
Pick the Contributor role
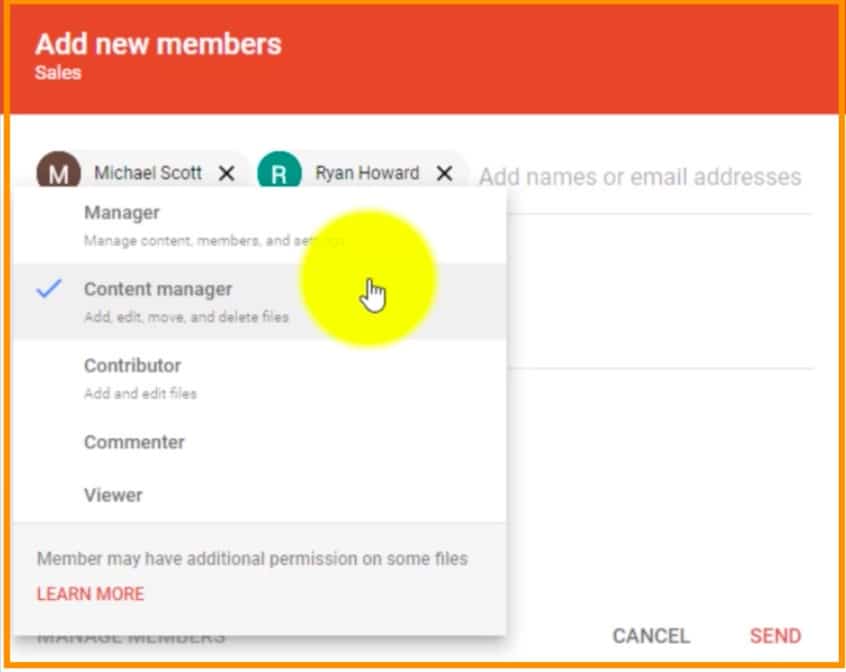(x=132, y=366)
